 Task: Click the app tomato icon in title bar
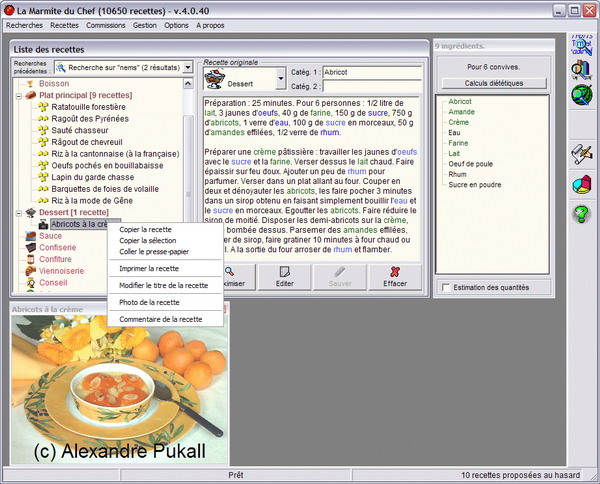[9, 11]
